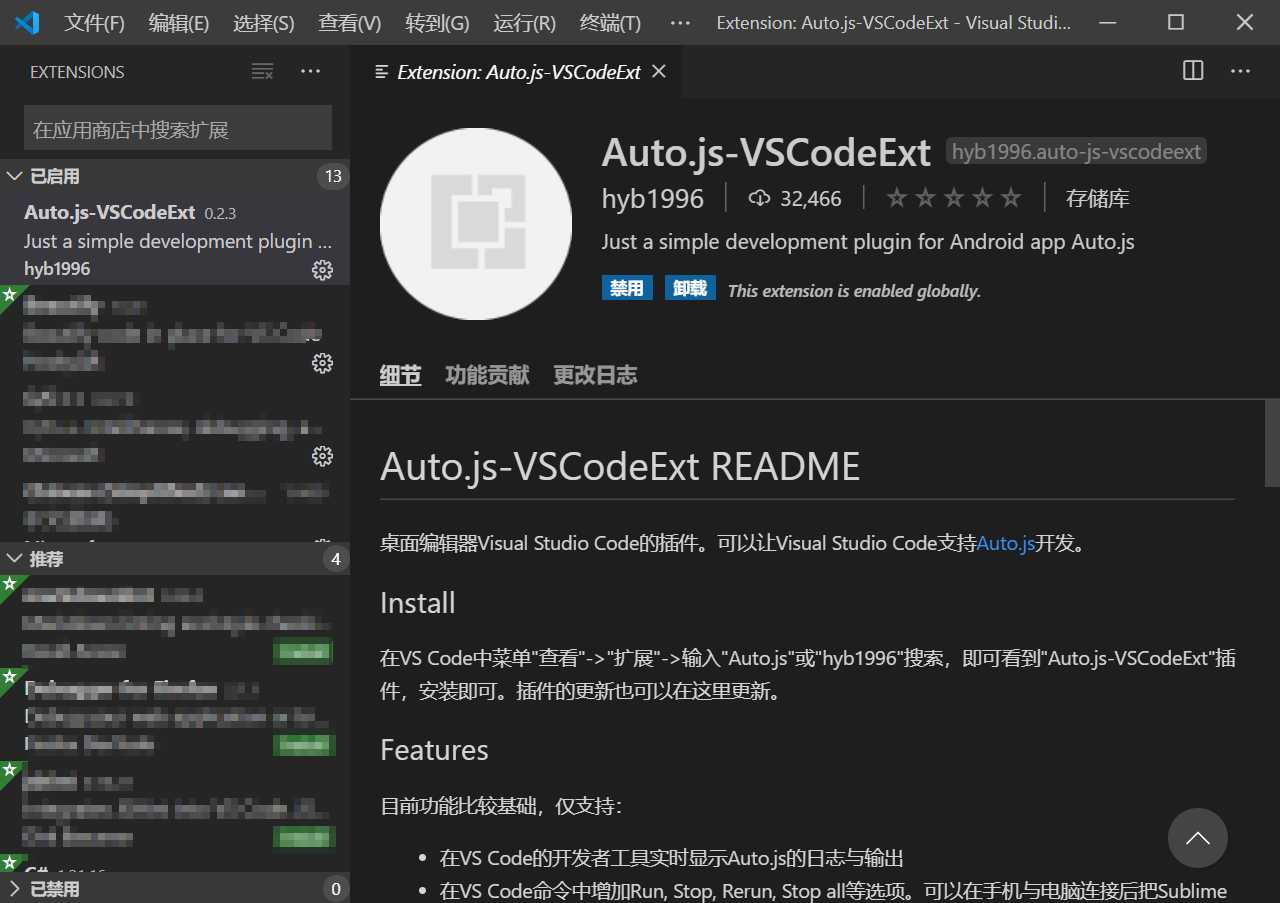This screenshot has height=903, width=1280.
Task: Click the 13 enabled extensions count badge
Action: (x=333, y=176)
